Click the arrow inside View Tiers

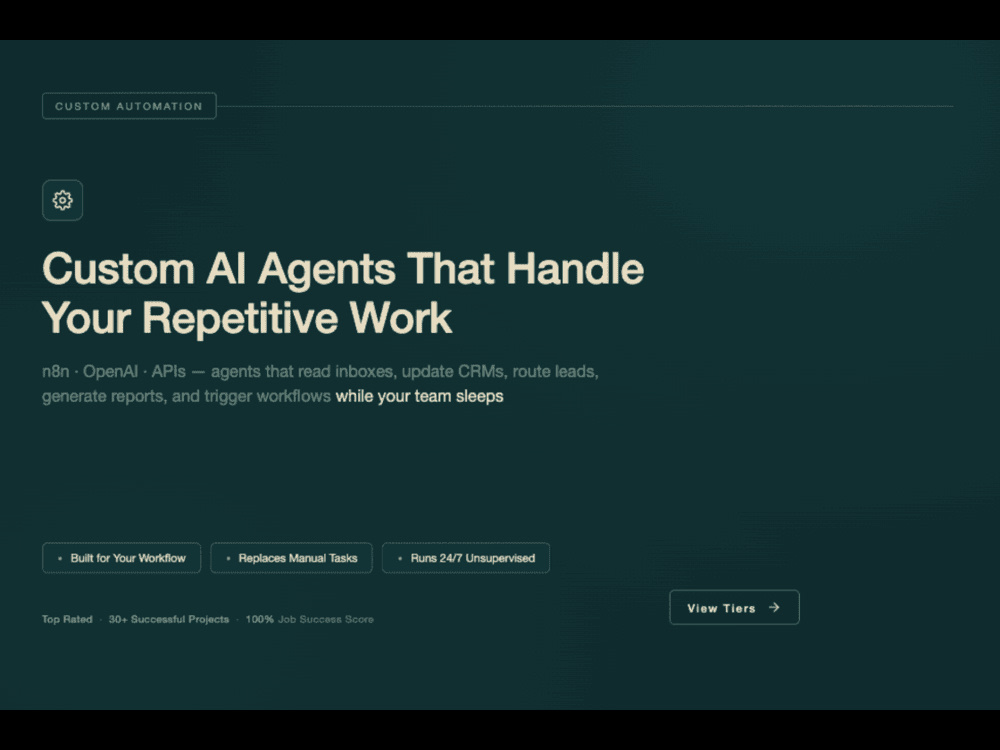pyautogui.click(x=774, y=607)
